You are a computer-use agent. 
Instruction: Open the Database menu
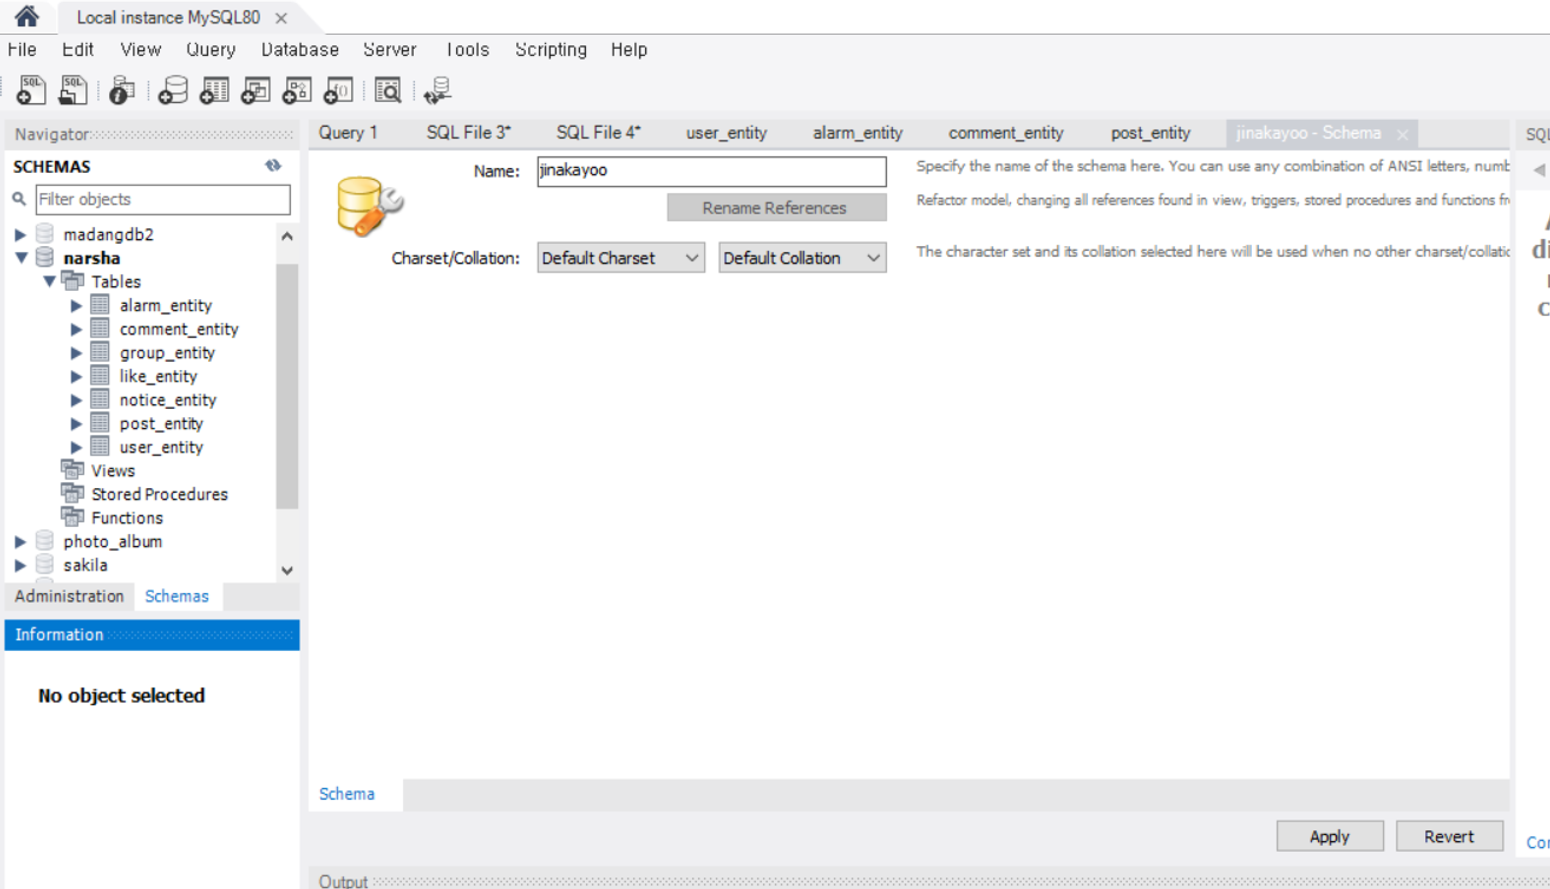click(x=300, y=49)
